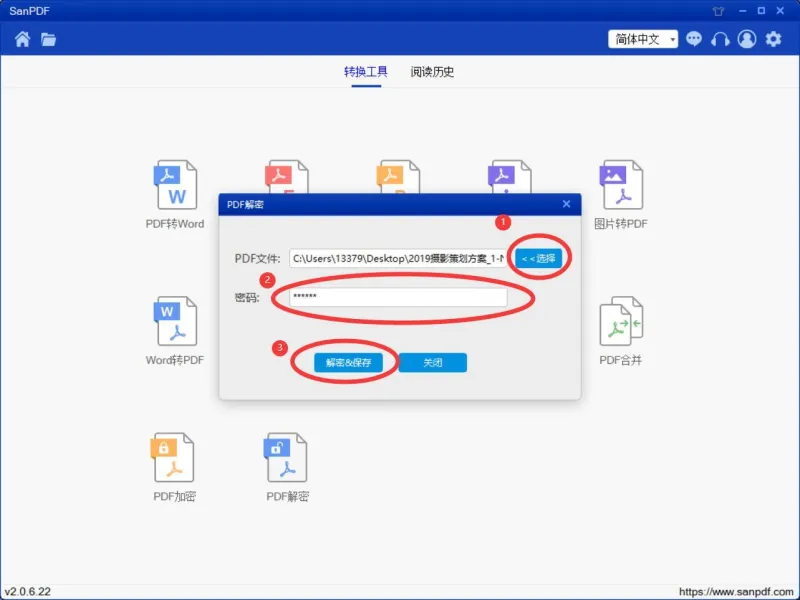Screen dimensions: 800x600
Task: Click the 关闭 button in dialog
Action: pyautogui.click(x=433, y=362)
